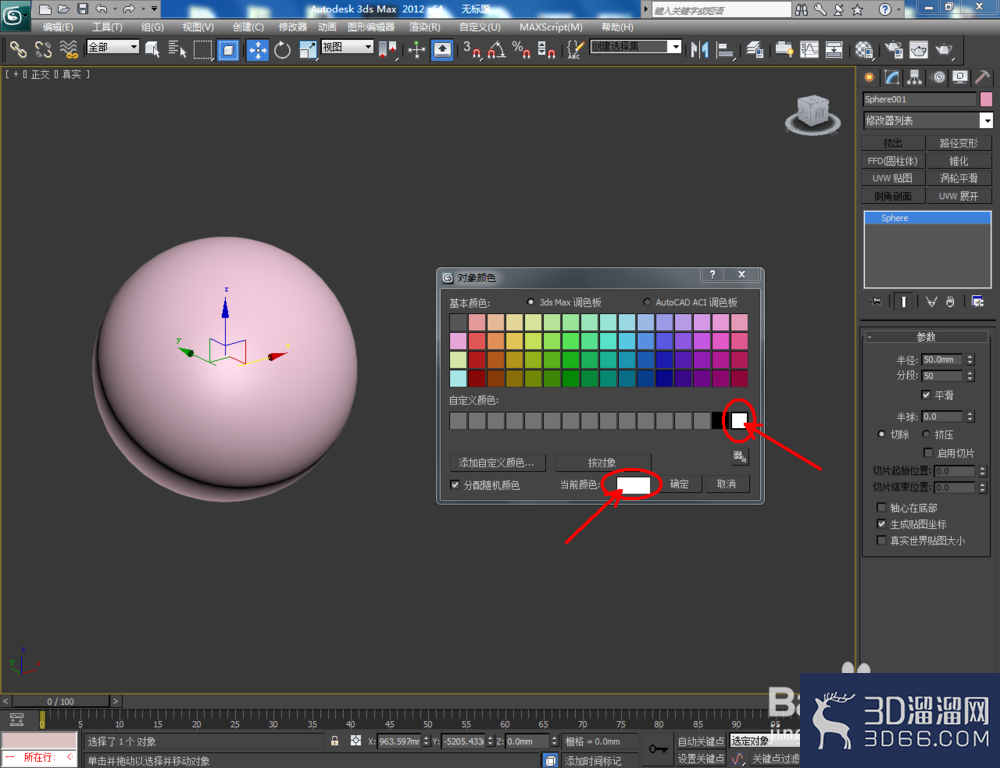Screen dimensions: 1000x768
Task: Open the 视图(V) menu
Action: pyautogui.click(x=198, y=27)
